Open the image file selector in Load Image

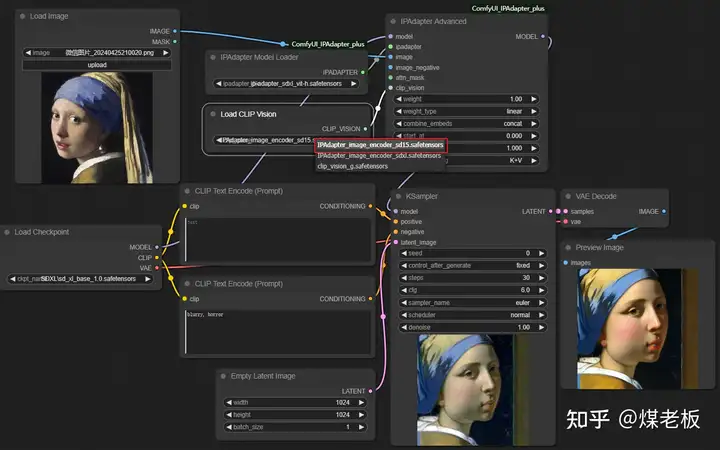(97, 53)
